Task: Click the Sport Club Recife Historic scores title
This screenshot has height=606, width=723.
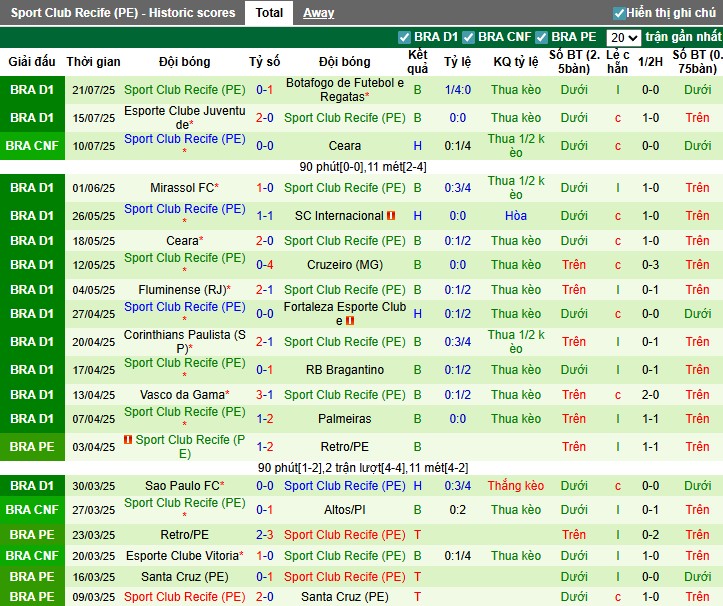Action: pos(123,13)
